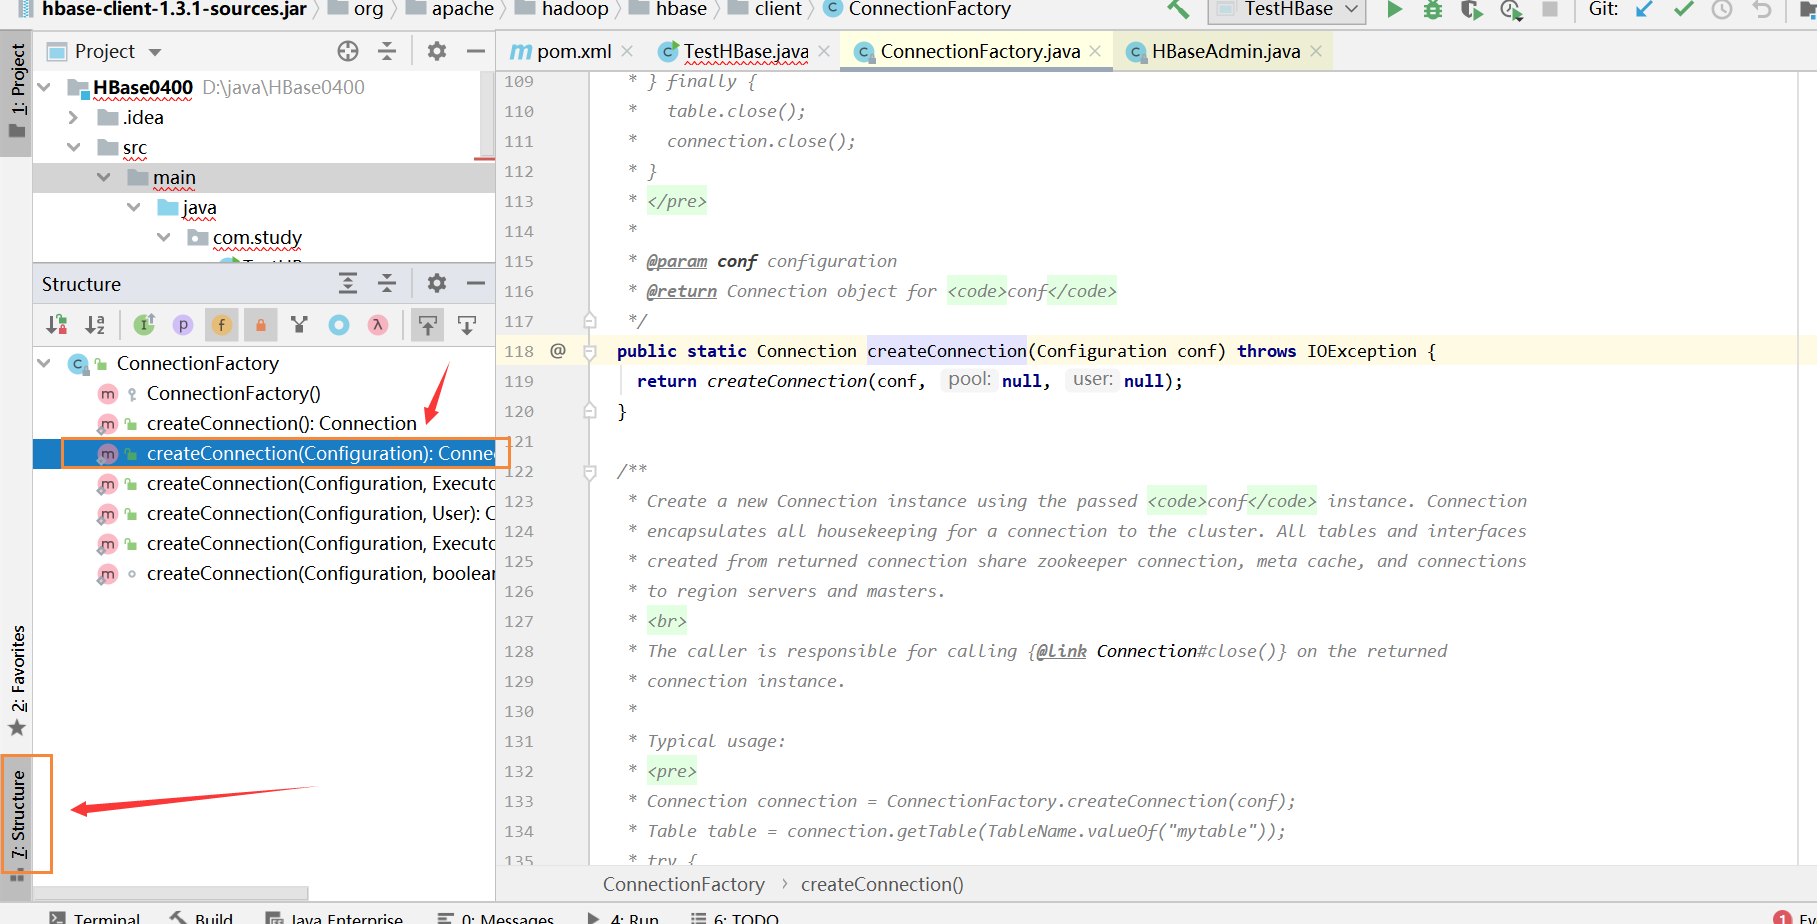Open the TestHBase run configuration dropdown
1817x924 pixels.
click(x=1289, y=9)
